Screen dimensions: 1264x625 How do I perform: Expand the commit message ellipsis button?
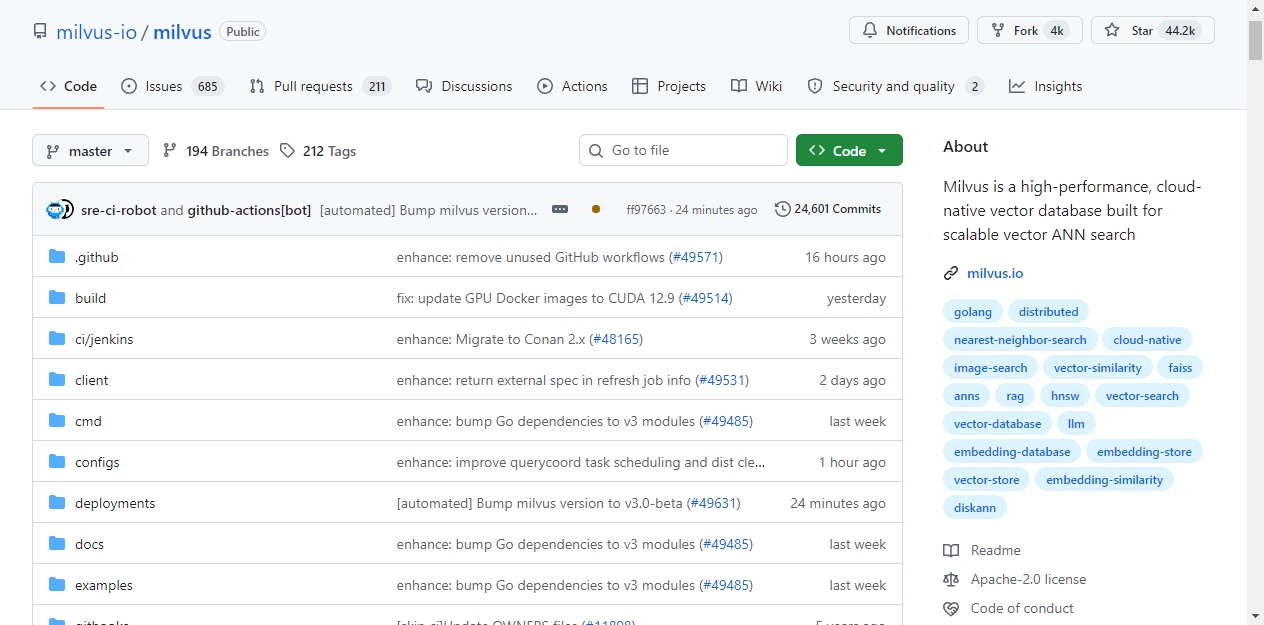[560, 209]
